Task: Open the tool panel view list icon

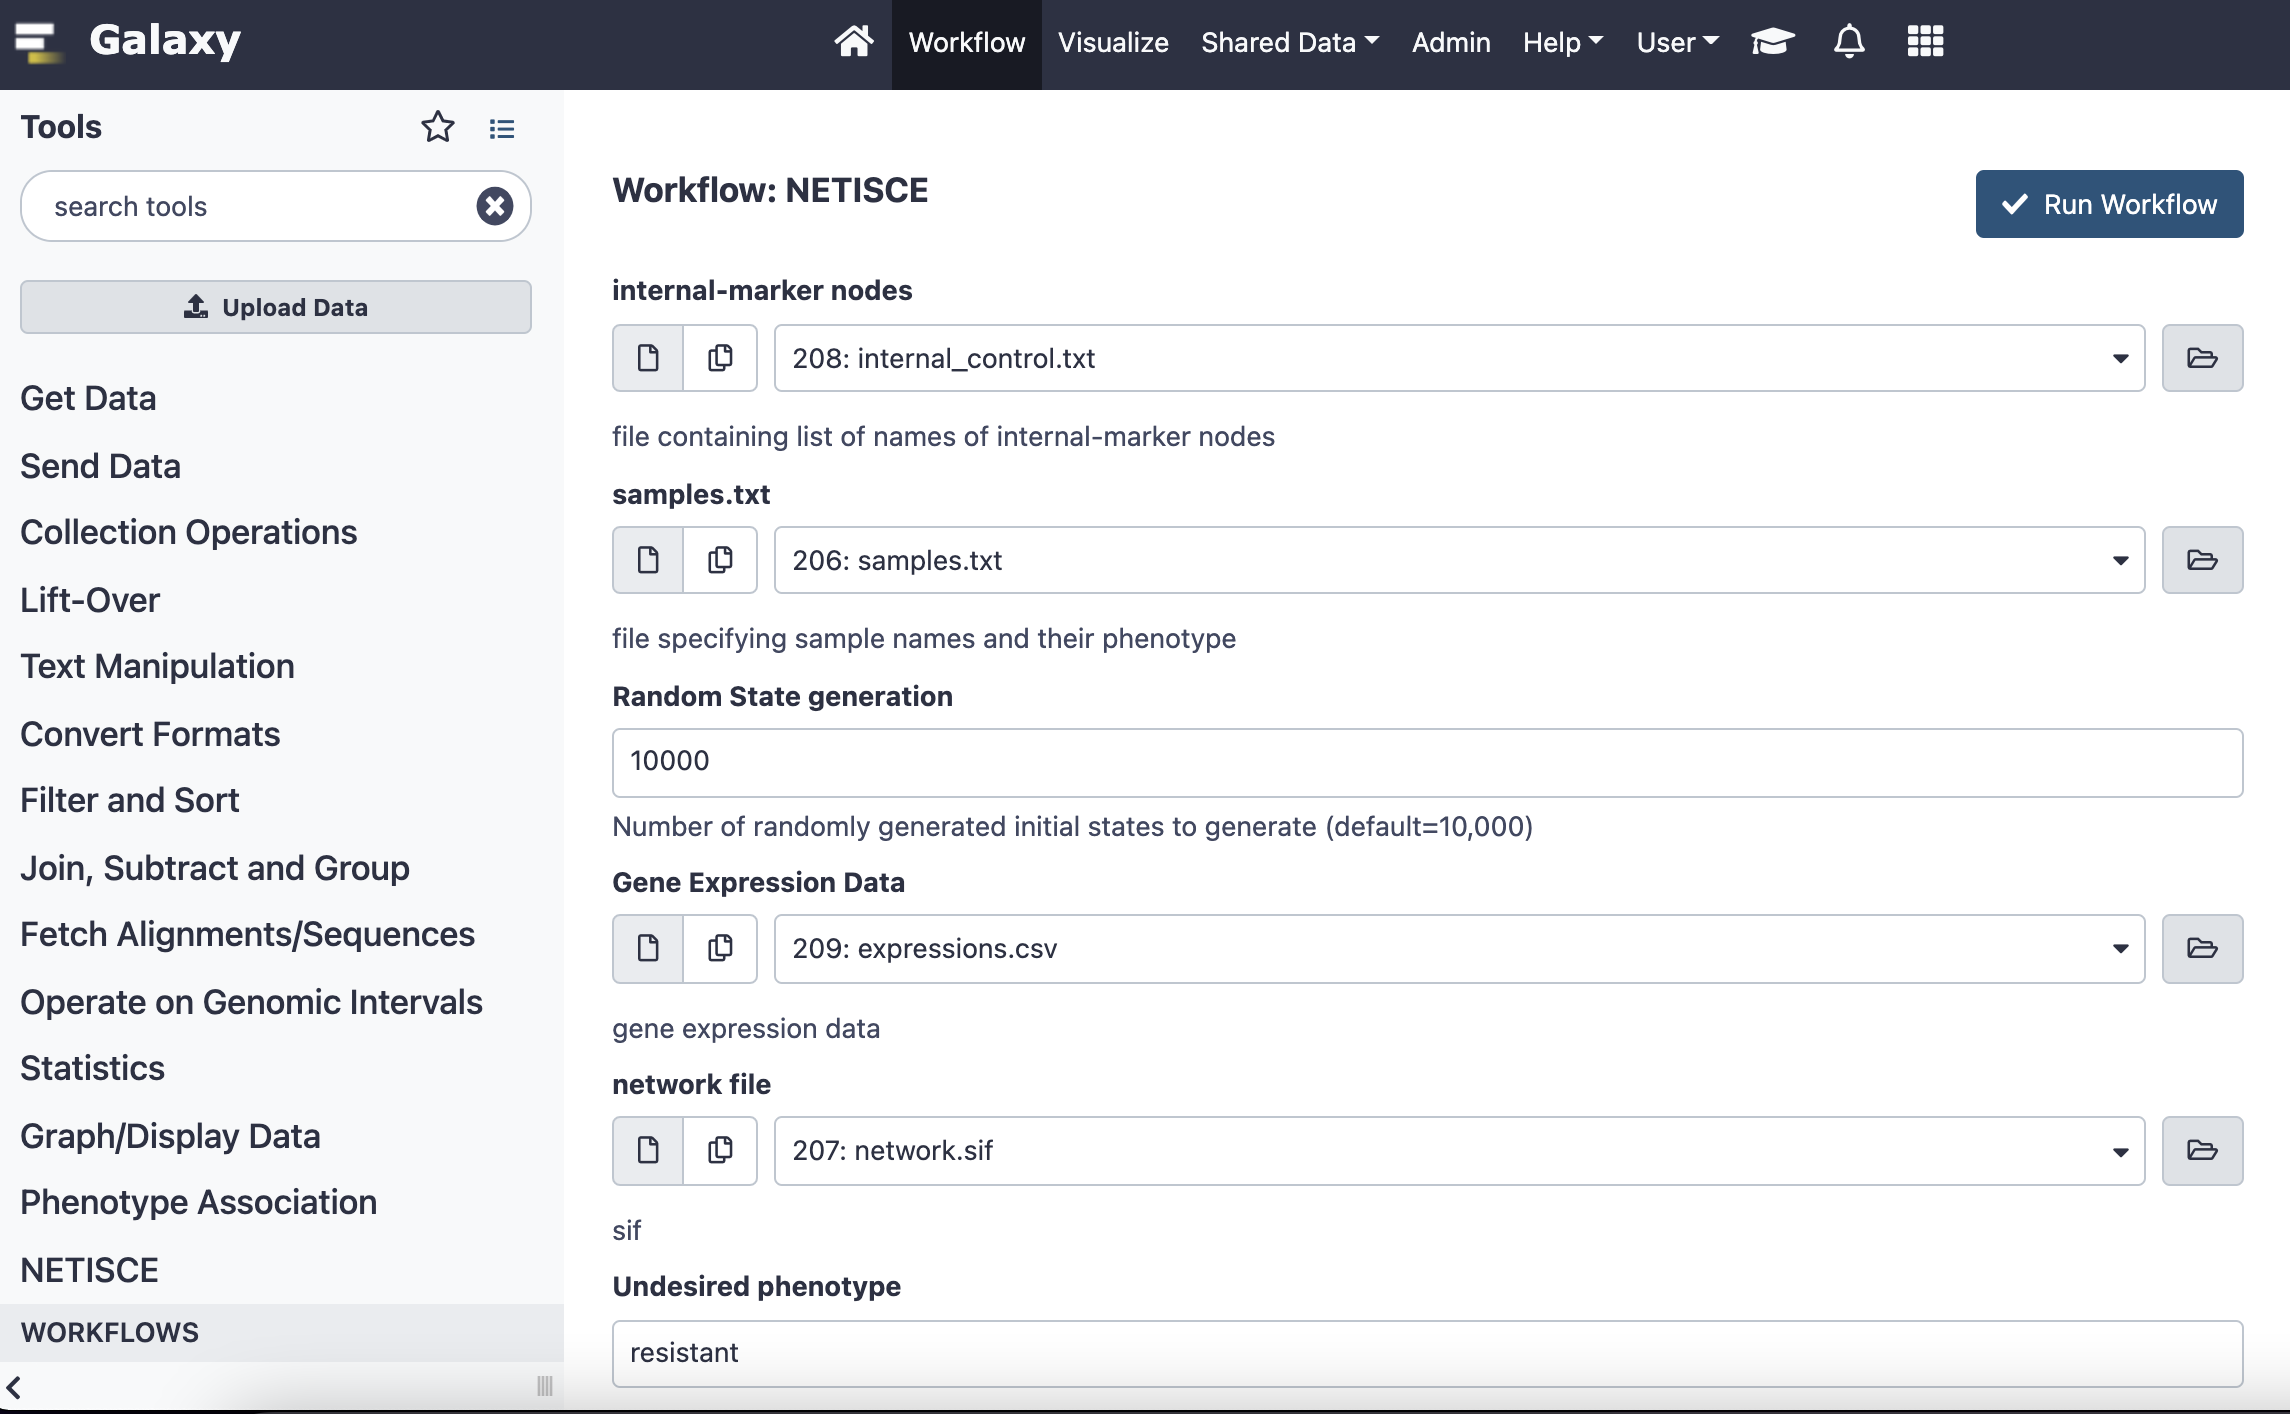Action: [502, 128]
